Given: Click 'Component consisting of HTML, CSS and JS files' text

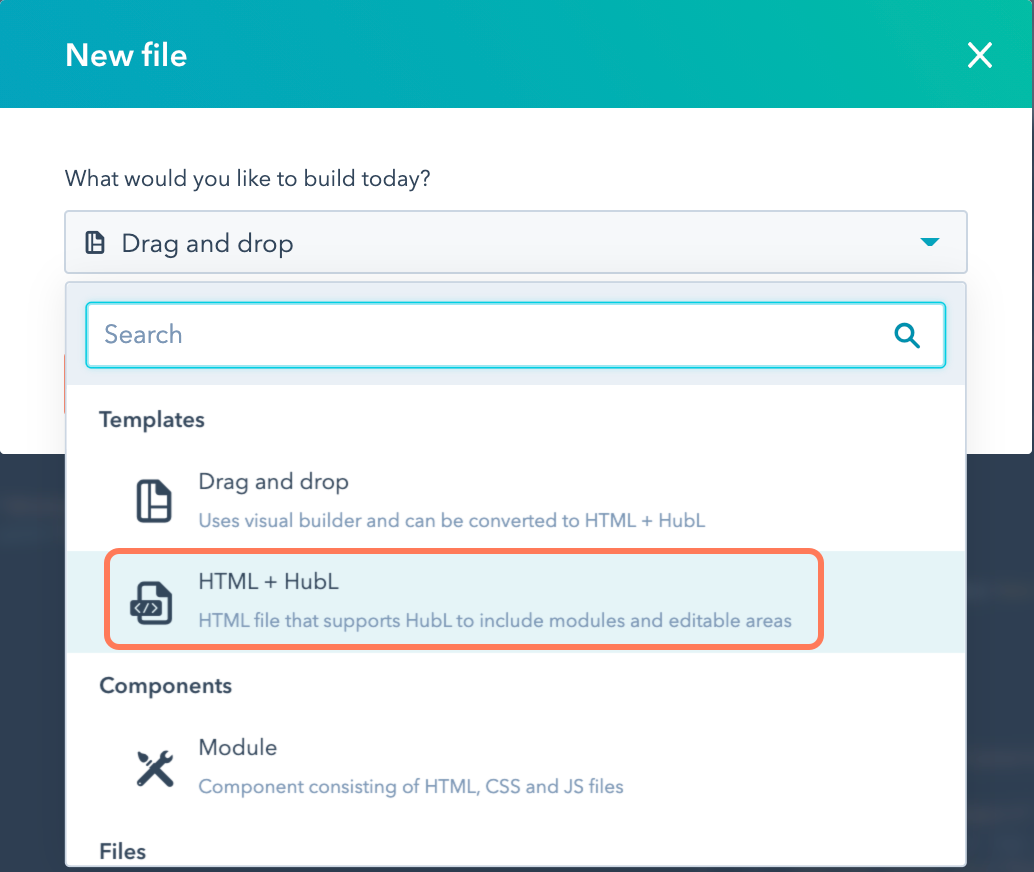Looking at the screenshot, I should [411, 786].
